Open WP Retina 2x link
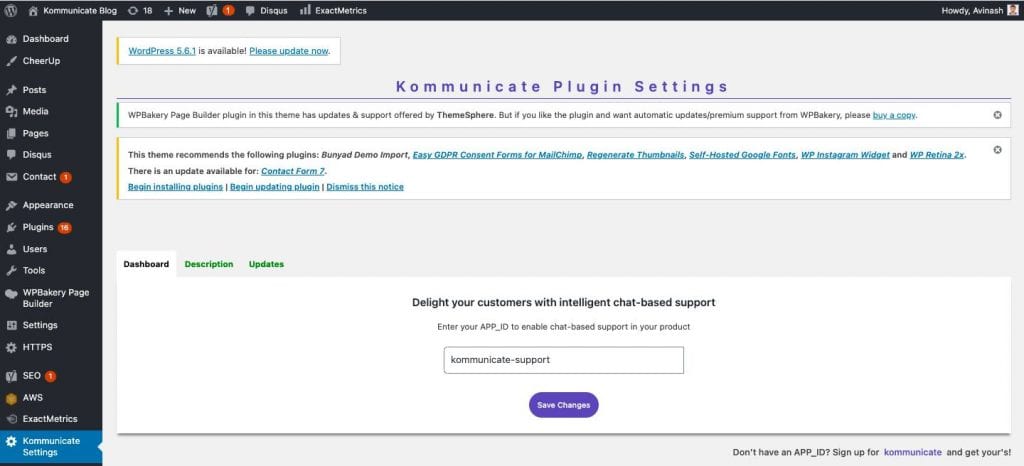Image resolution: width=1024 pixels, height=466 pixels. pos(937,155)
